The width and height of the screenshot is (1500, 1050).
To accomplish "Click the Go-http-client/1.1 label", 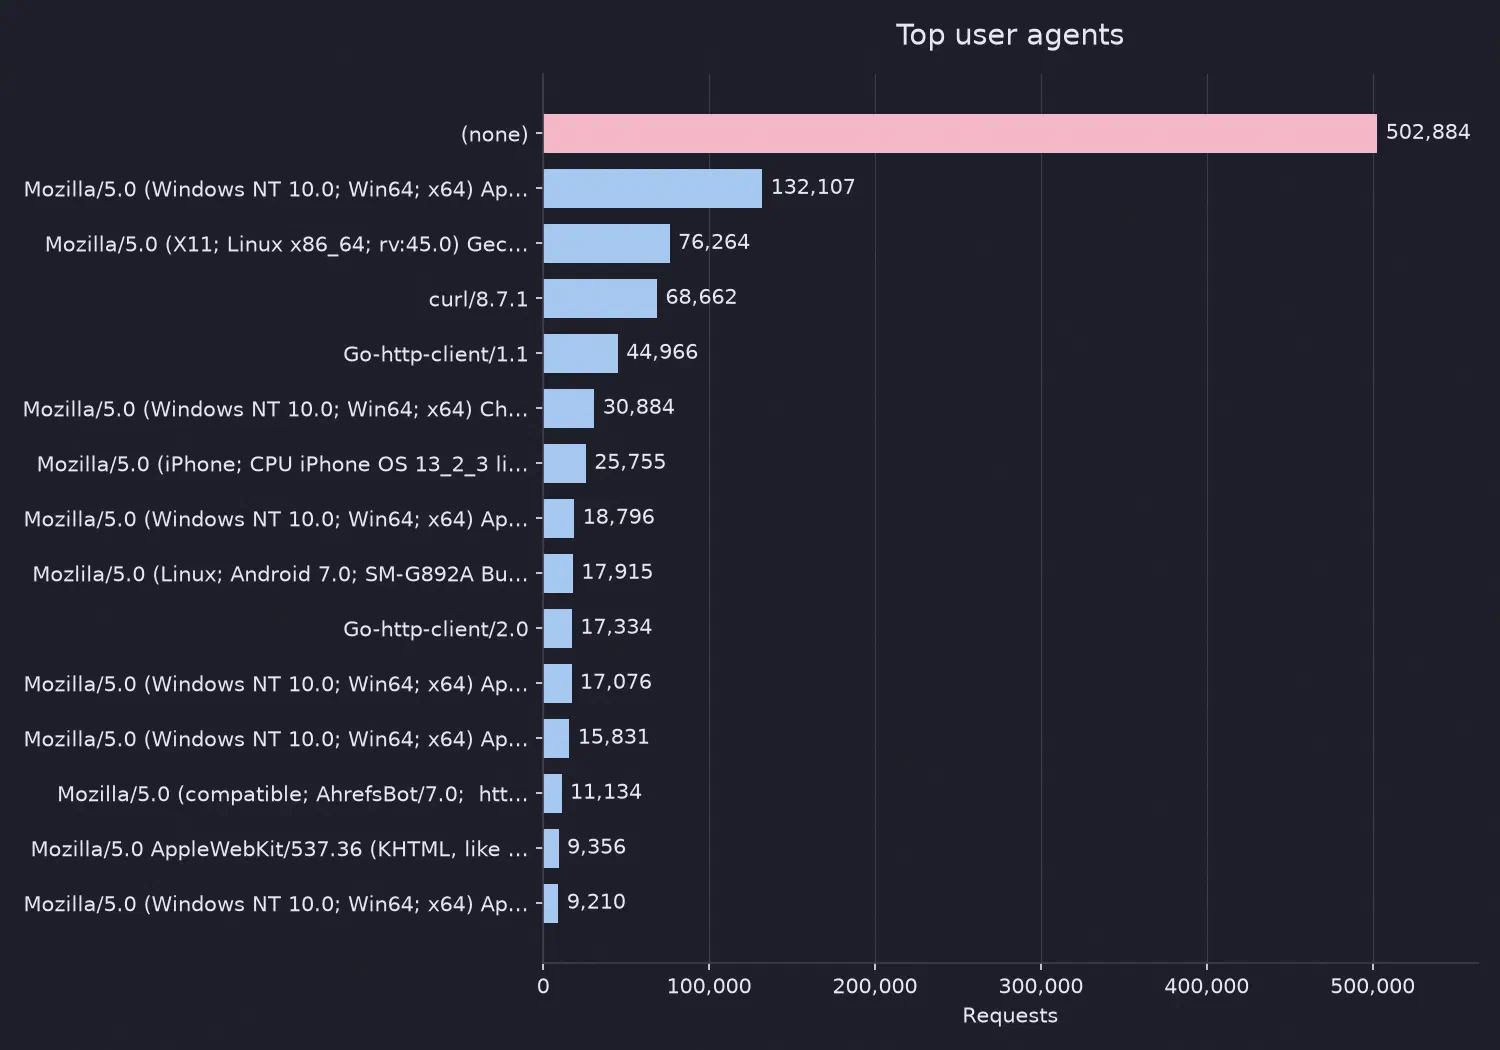I will tap(435, 354).
